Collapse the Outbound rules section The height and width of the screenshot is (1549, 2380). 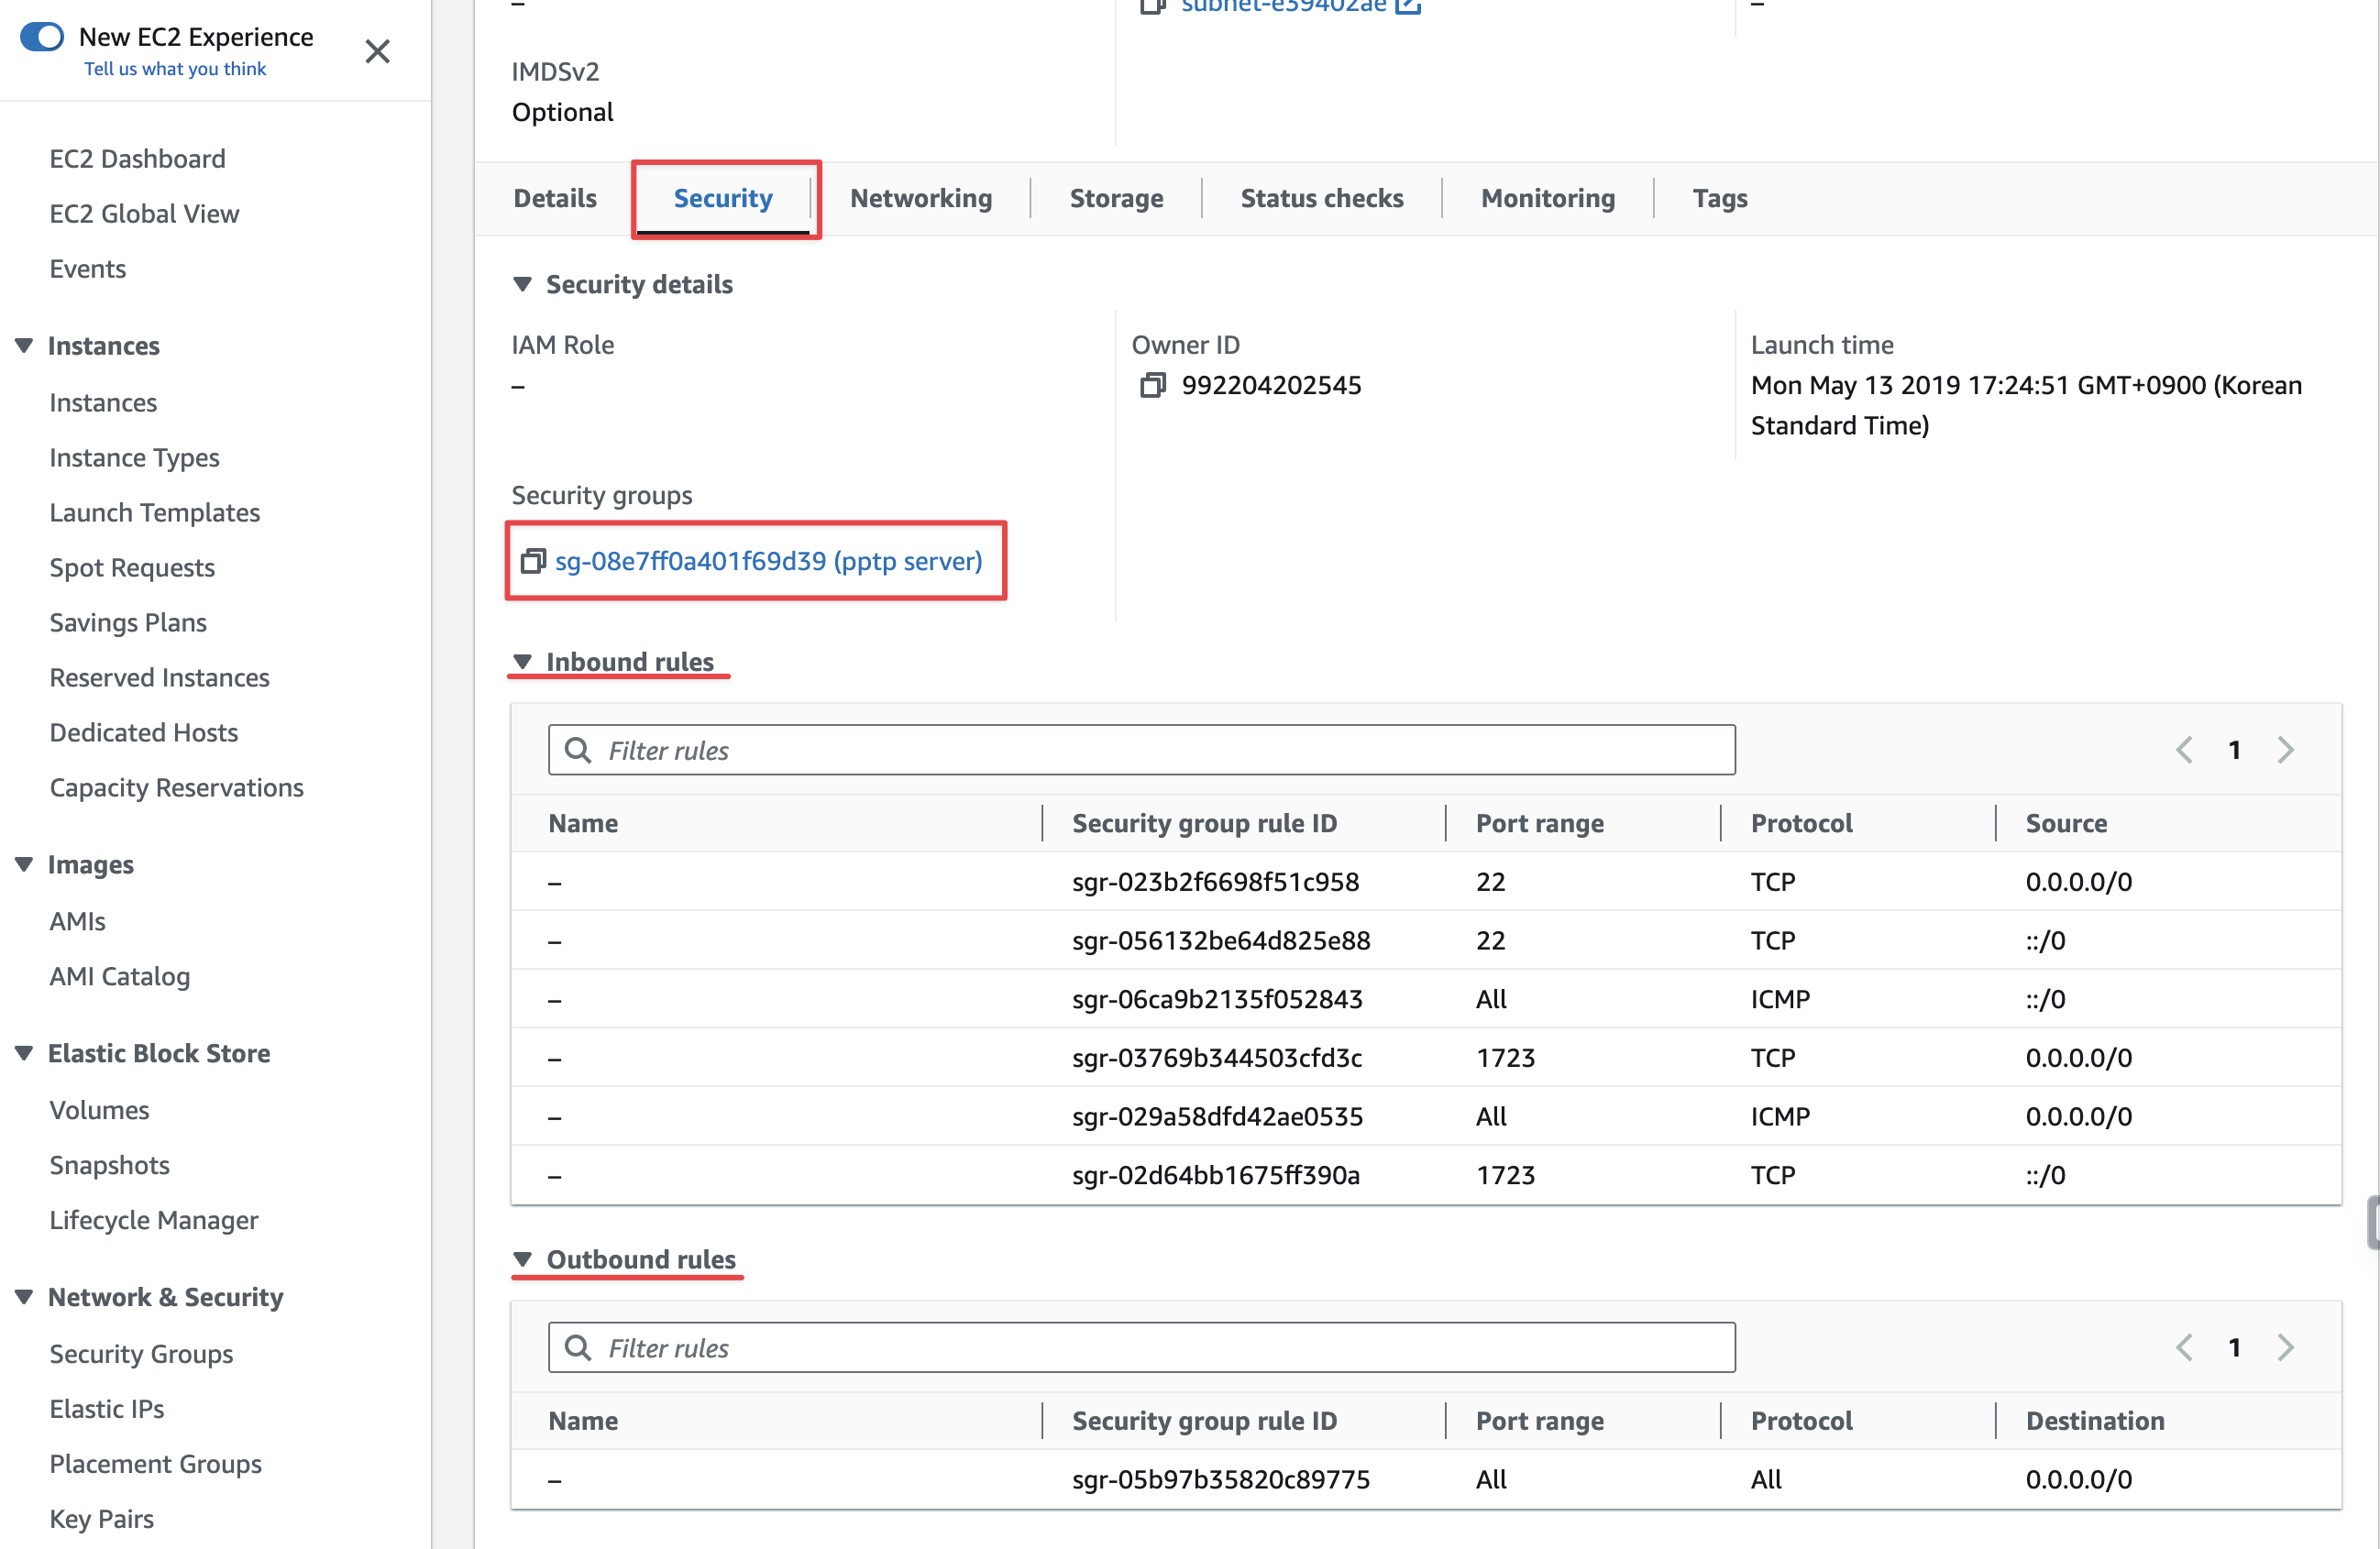(x=522, y=1259)
